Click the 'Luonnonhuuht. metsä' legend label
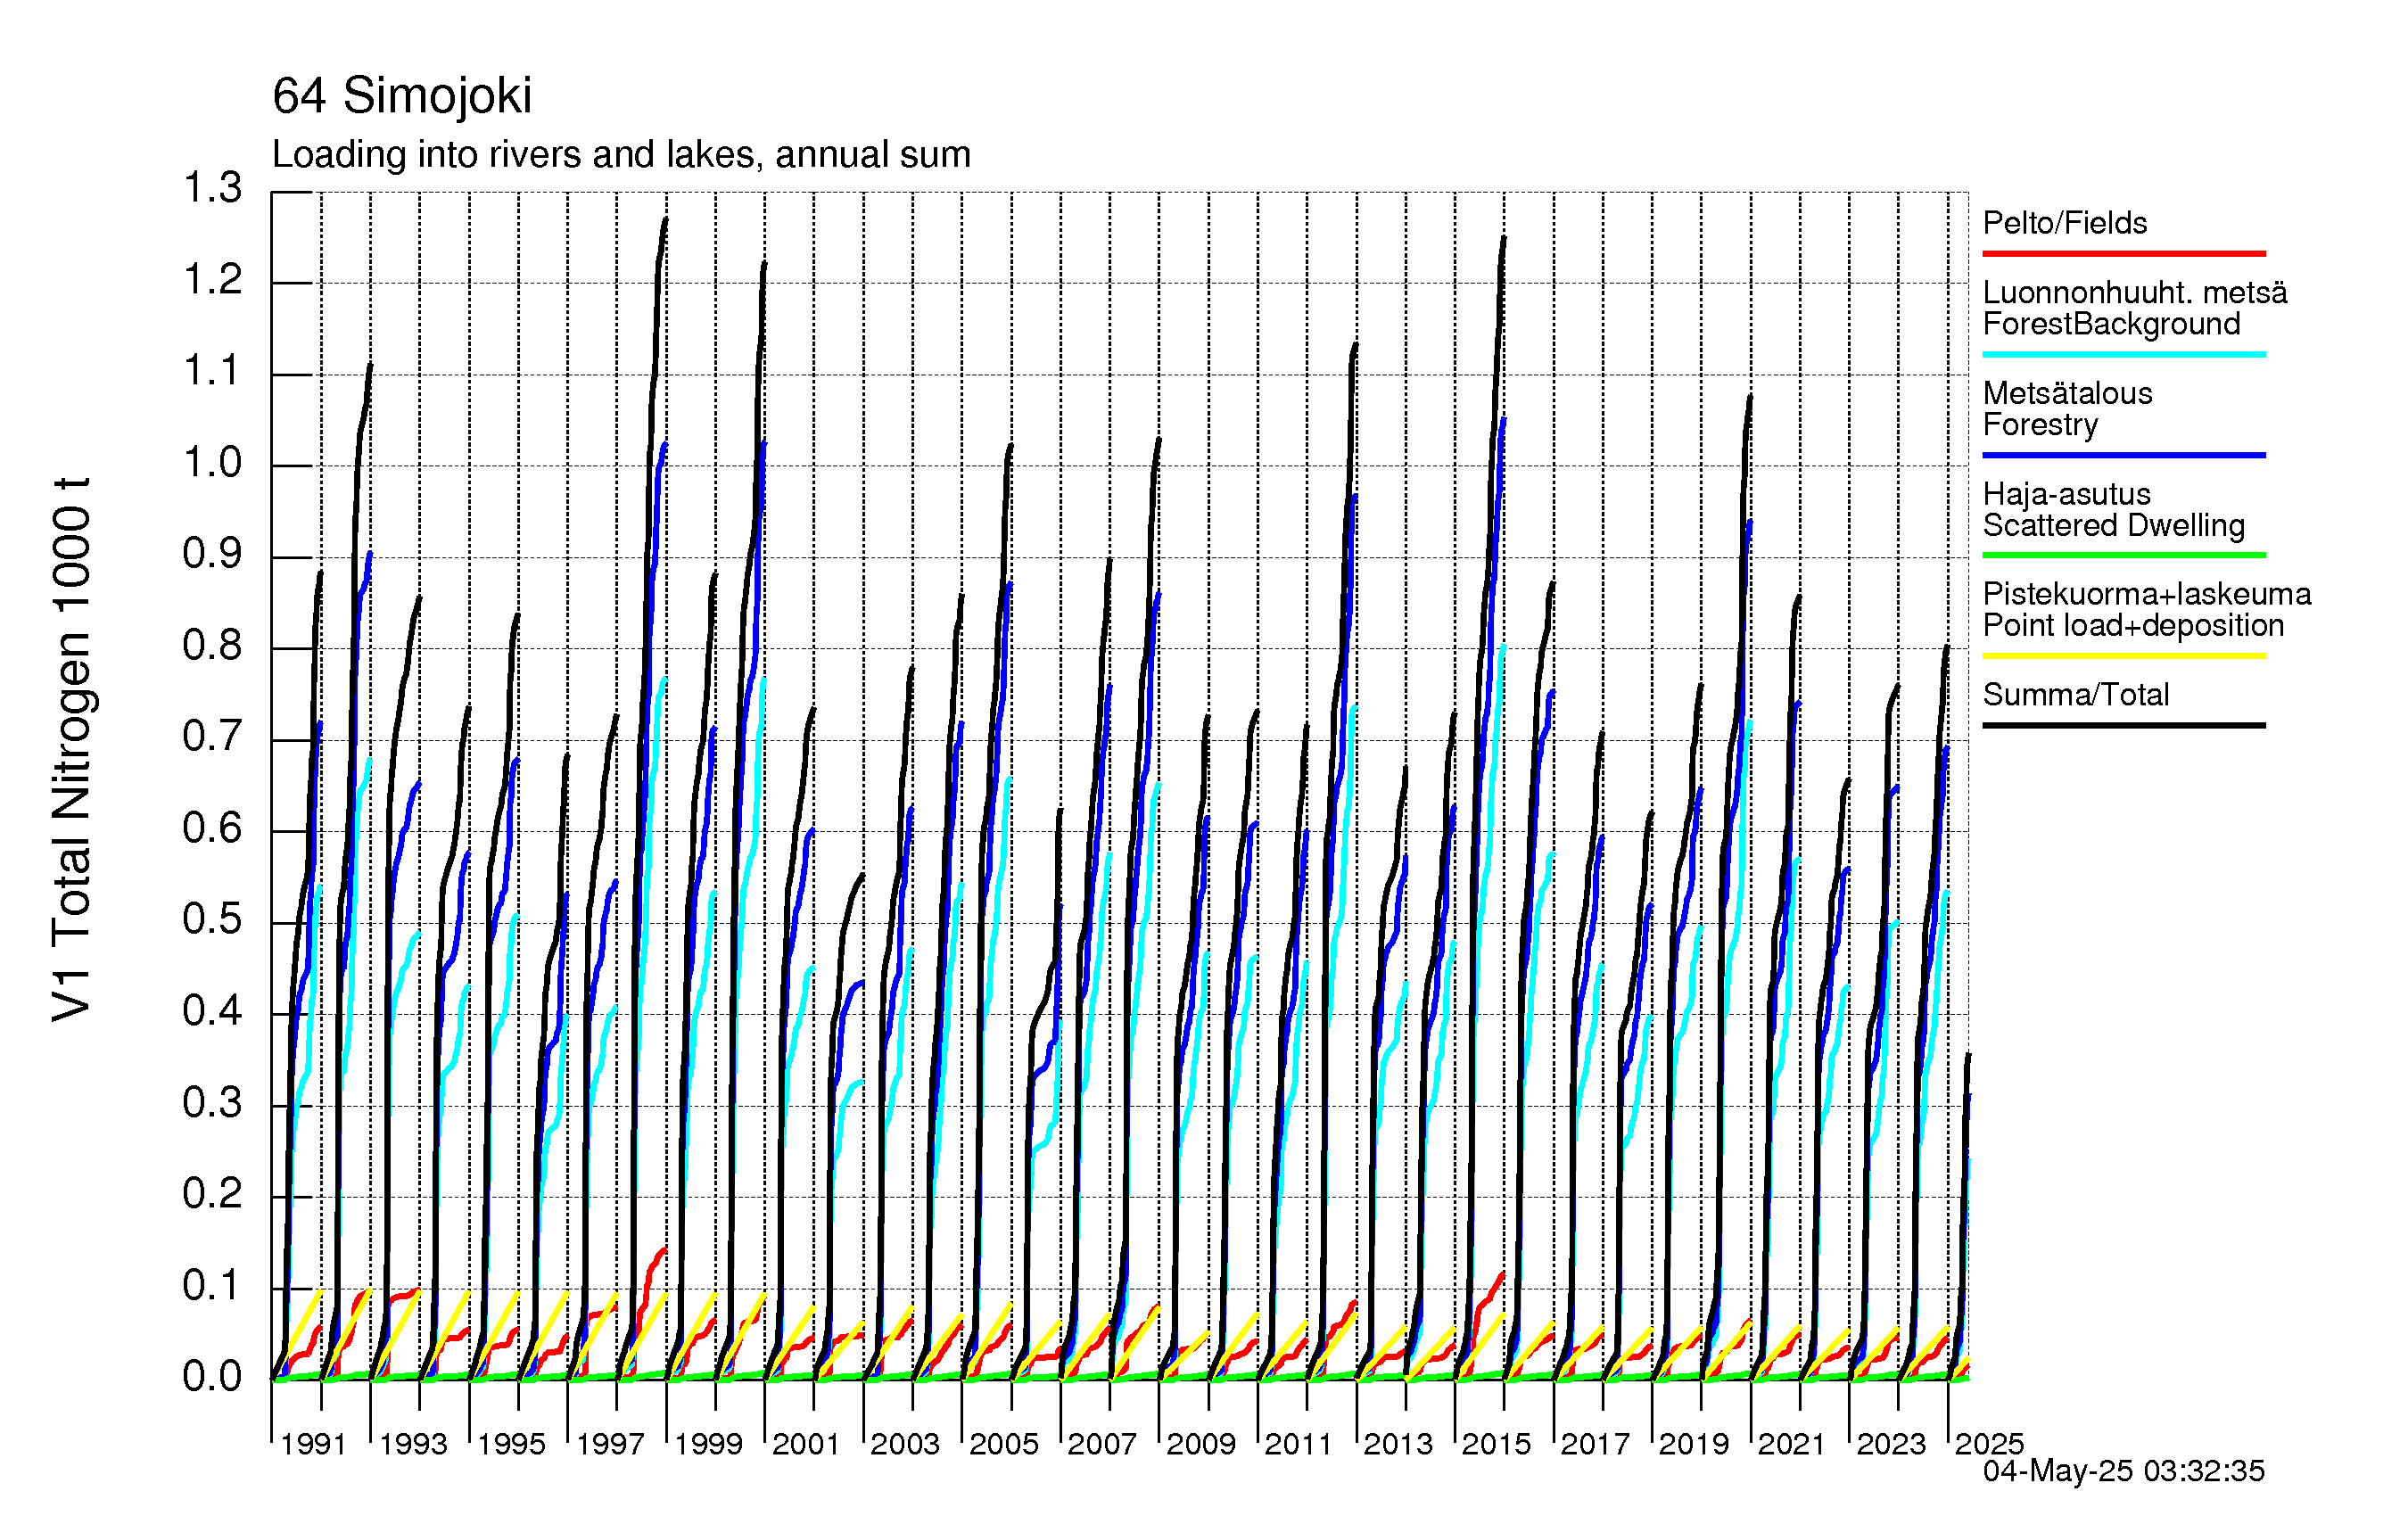 point(2135,293)
